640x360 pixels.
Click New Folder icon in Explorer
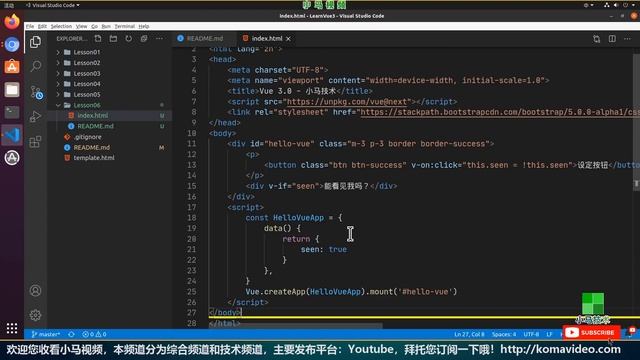tap(113, 38)
